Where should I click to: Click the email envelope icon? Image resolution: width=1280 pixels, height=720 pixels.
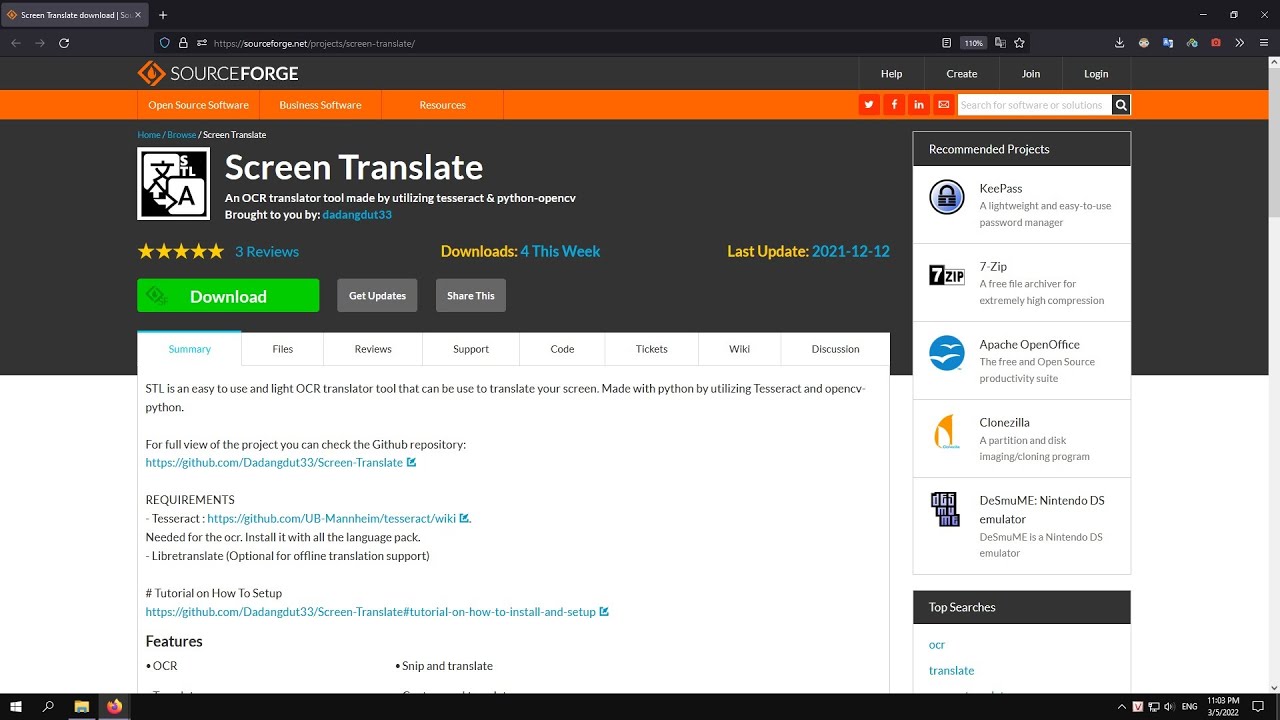943,105
